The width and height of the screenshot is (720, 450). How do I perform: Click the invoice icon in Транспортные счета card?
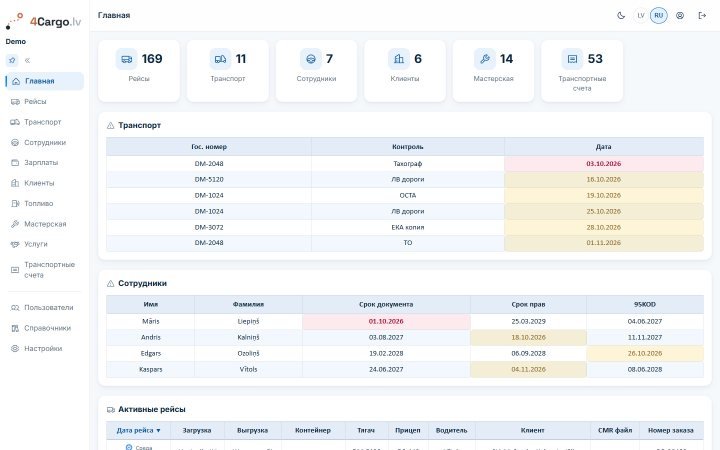tap(572, 59)
